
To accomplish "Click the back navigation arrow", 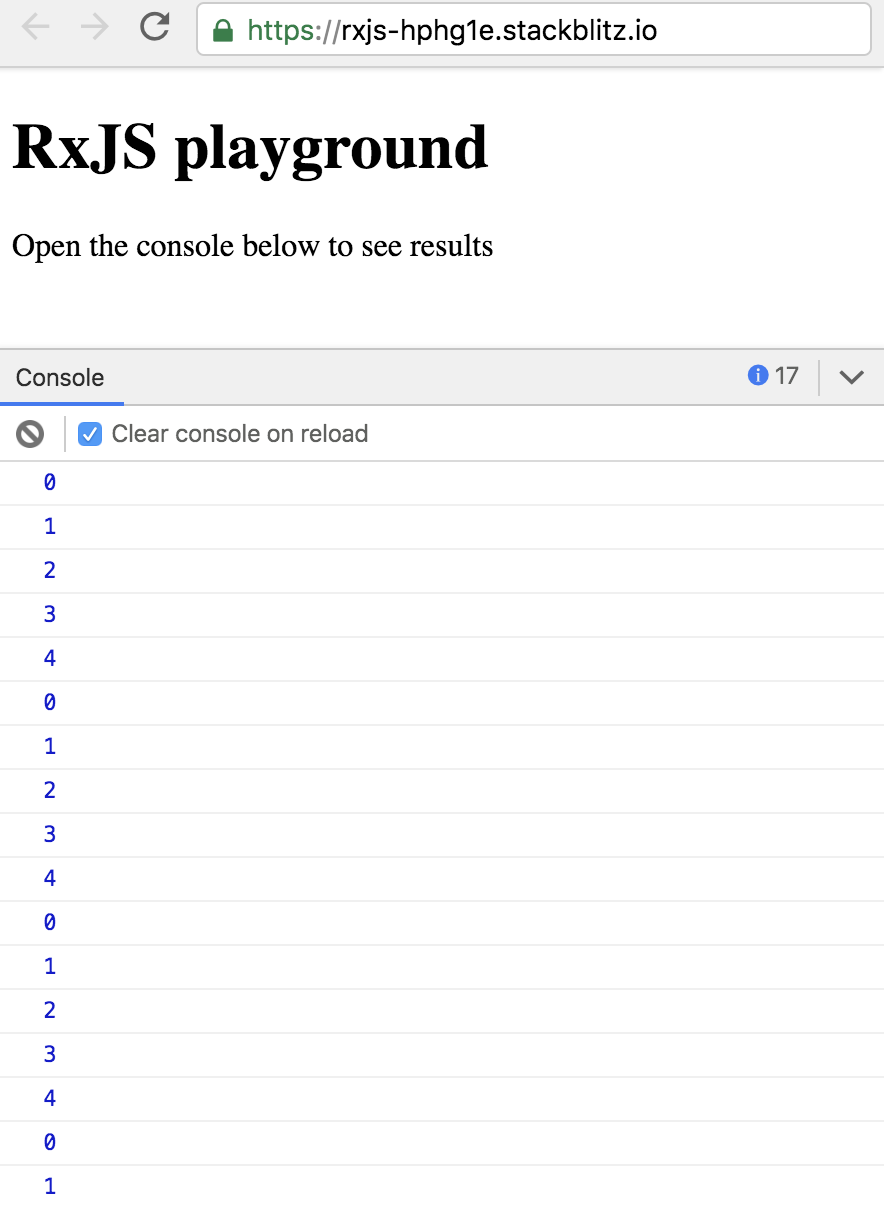I will coord(35,29).
